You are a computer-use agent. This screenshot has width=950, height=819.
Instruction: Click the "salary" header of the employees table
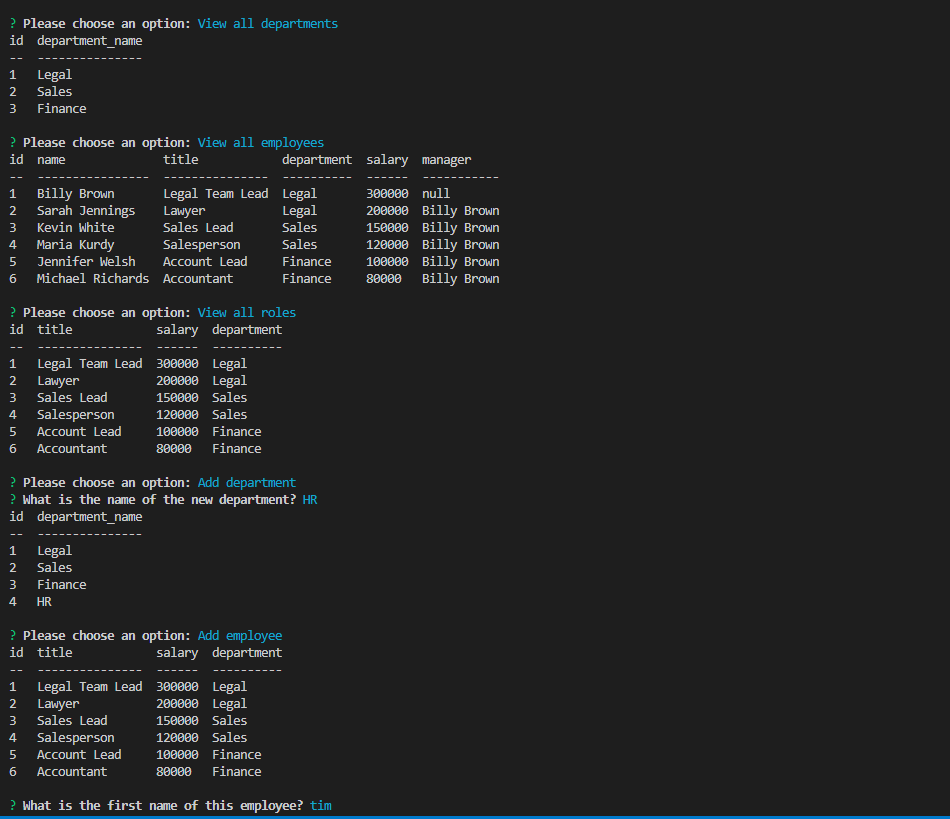point(387,160)
